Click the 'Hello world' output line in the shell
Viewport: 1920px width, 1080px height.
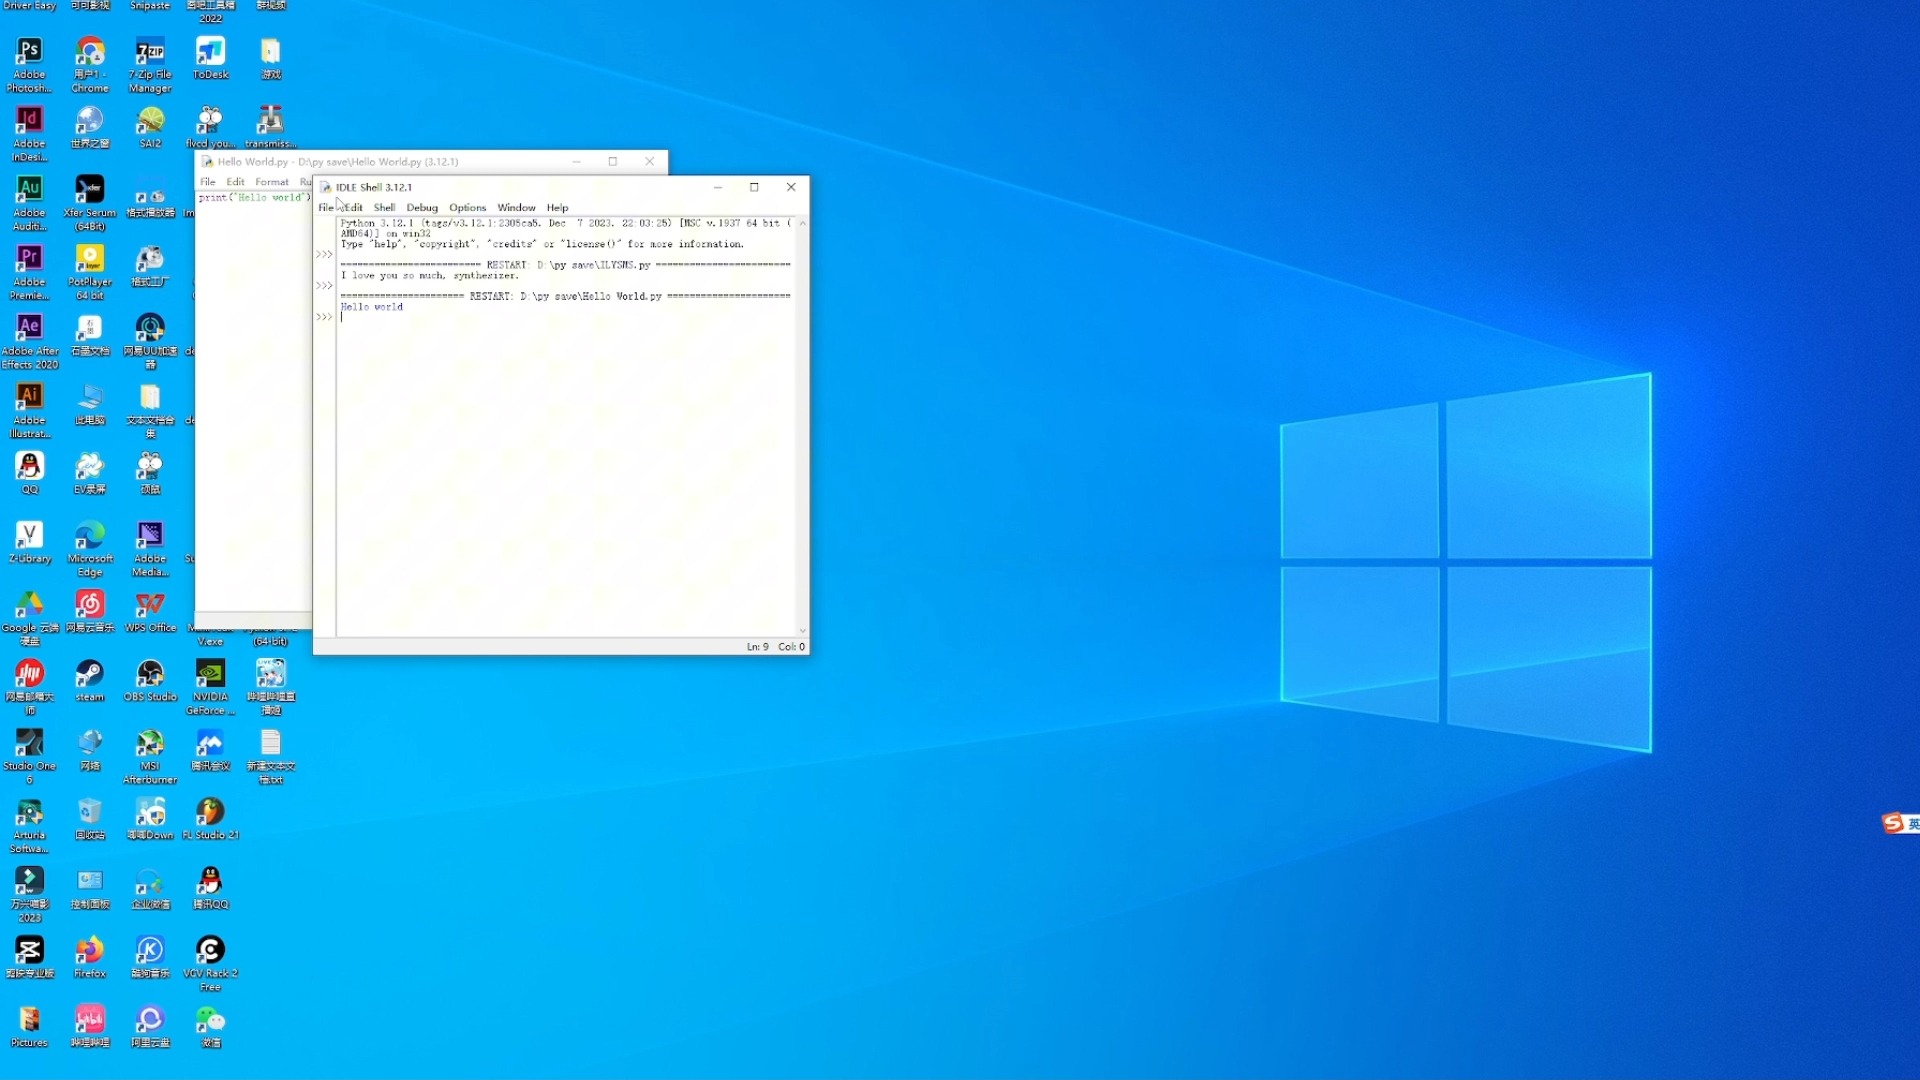tap(371, 307)
